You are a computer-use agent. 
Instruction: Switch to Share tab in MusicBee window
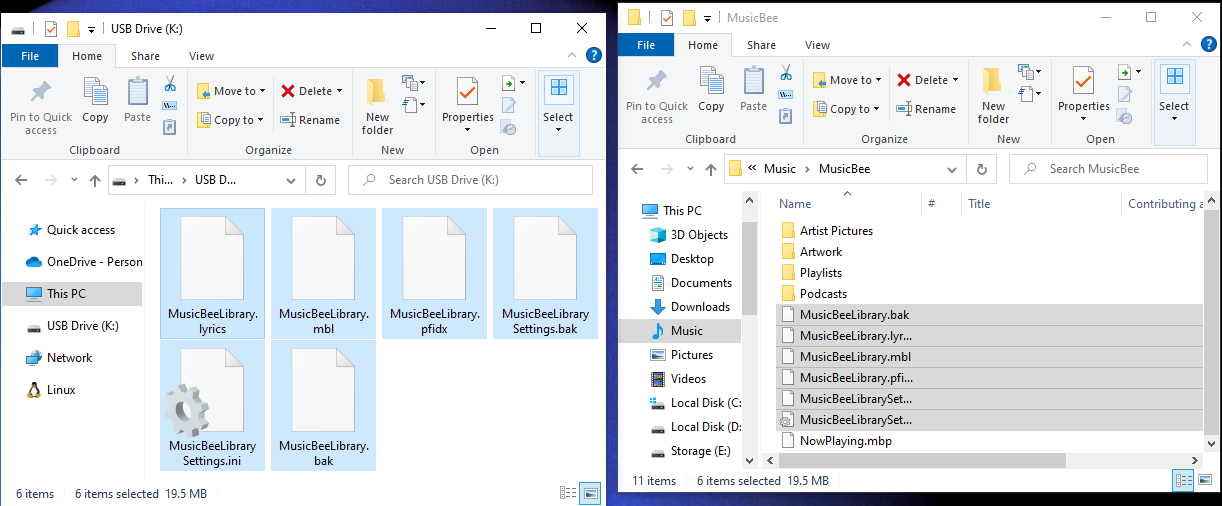point(761,45)
